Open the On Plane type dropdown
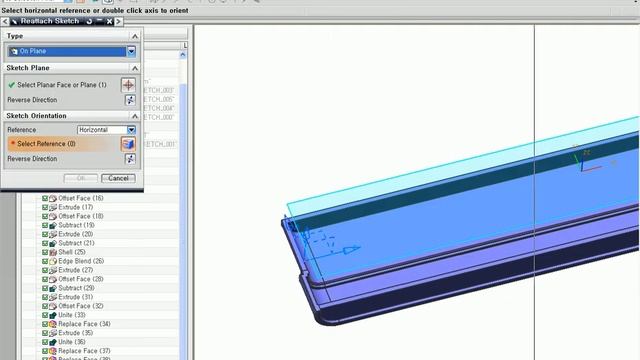640x360 pixels. [131, 51]
